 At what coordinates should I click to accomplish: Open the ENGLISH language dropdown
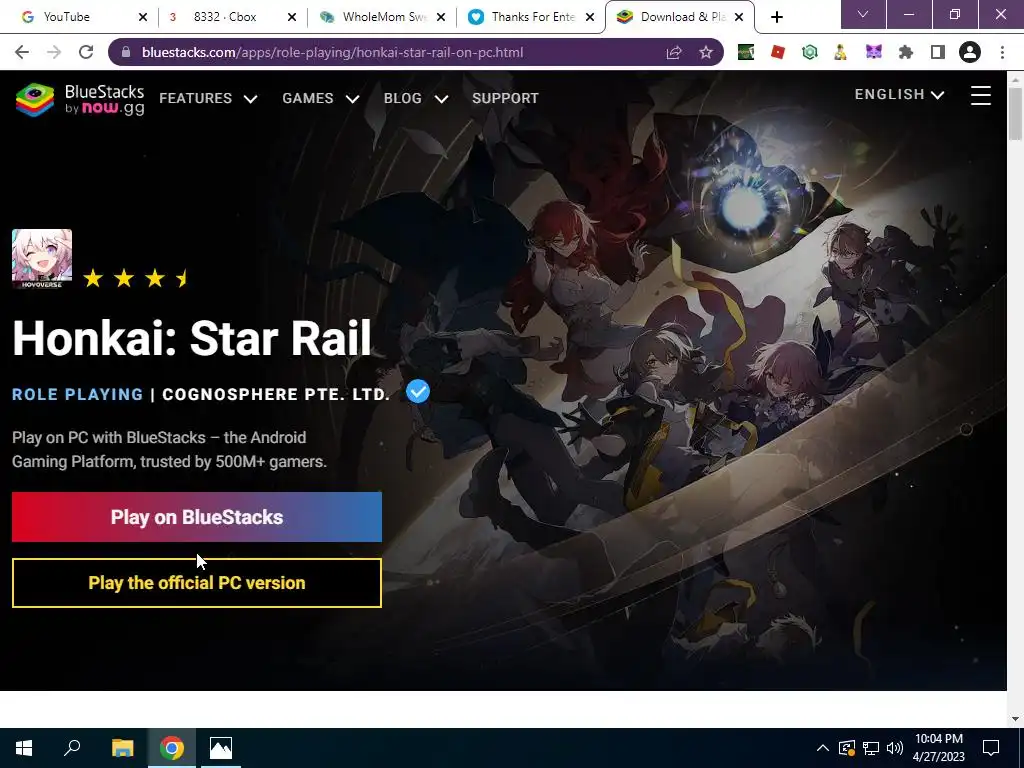tap(899, 95)
